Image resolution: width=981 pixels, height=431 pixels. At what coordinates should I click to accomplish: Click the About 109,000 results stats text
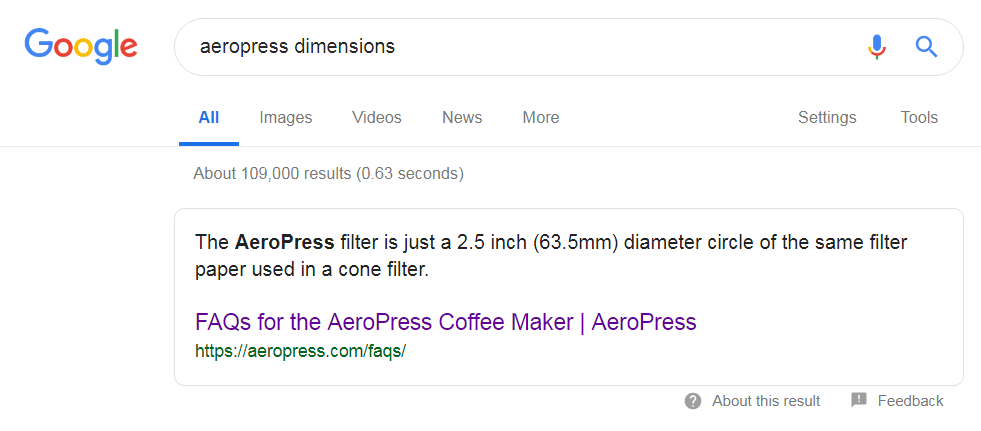pos(328,173)
